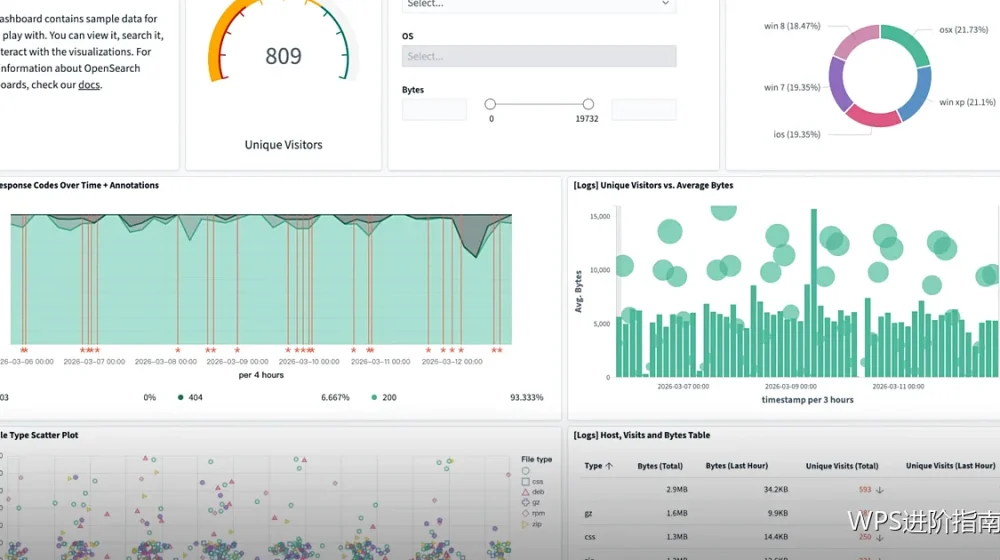Click the ios (19.35%) label
Viewport: 1000px width, 560px height.
coord(797,135)
